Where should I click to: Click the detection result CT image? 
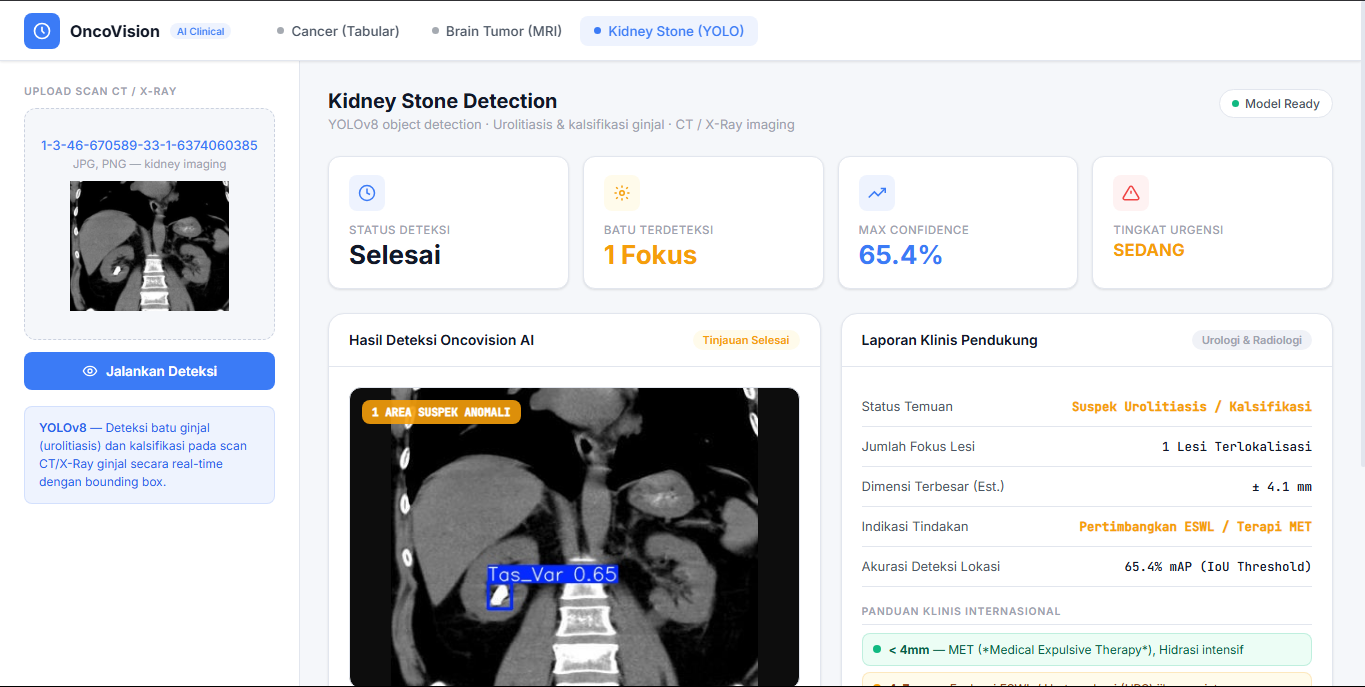coord(574,537)
